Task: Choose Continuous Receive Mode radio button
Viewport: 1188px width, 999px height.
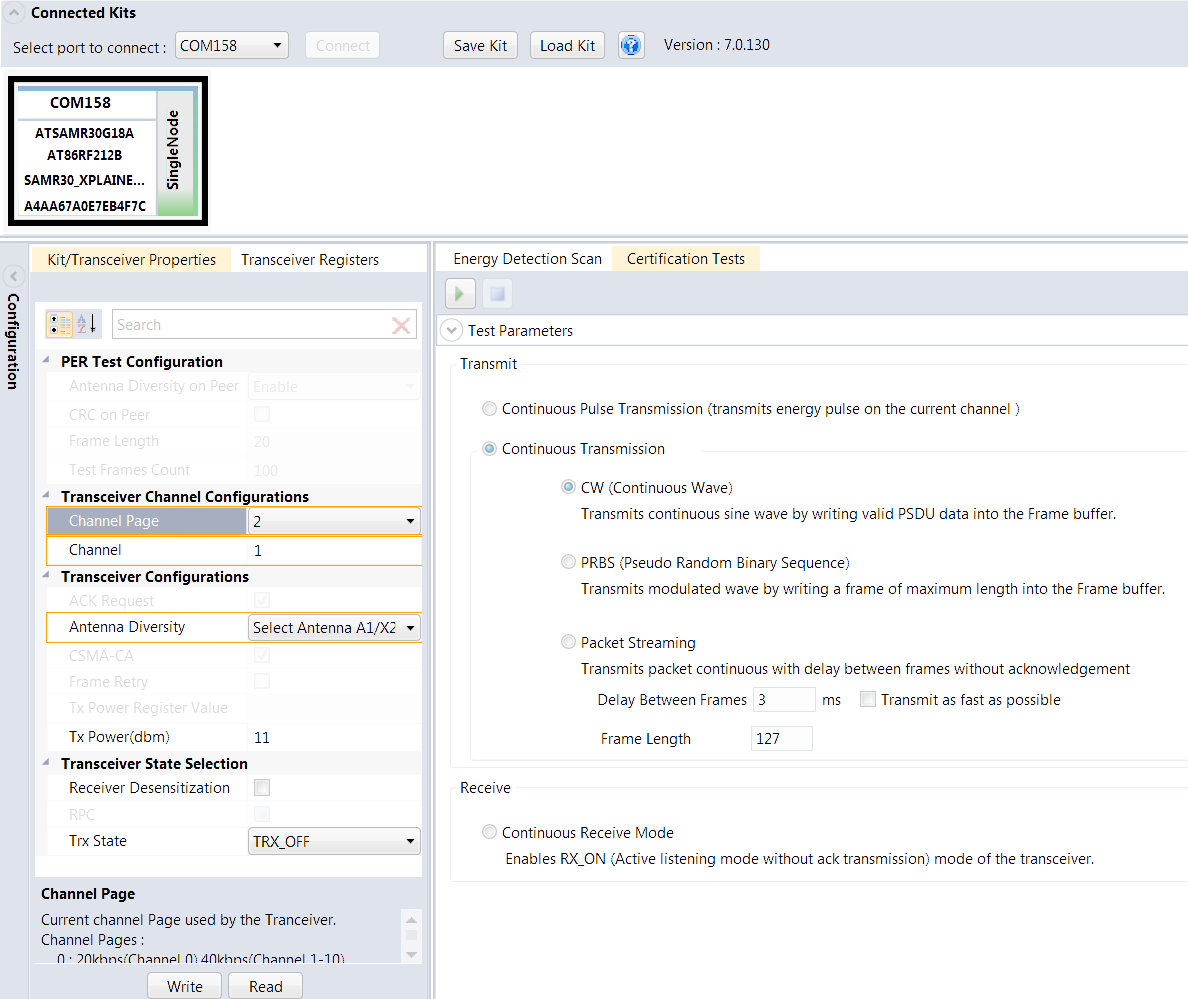Action: [489, 832]
